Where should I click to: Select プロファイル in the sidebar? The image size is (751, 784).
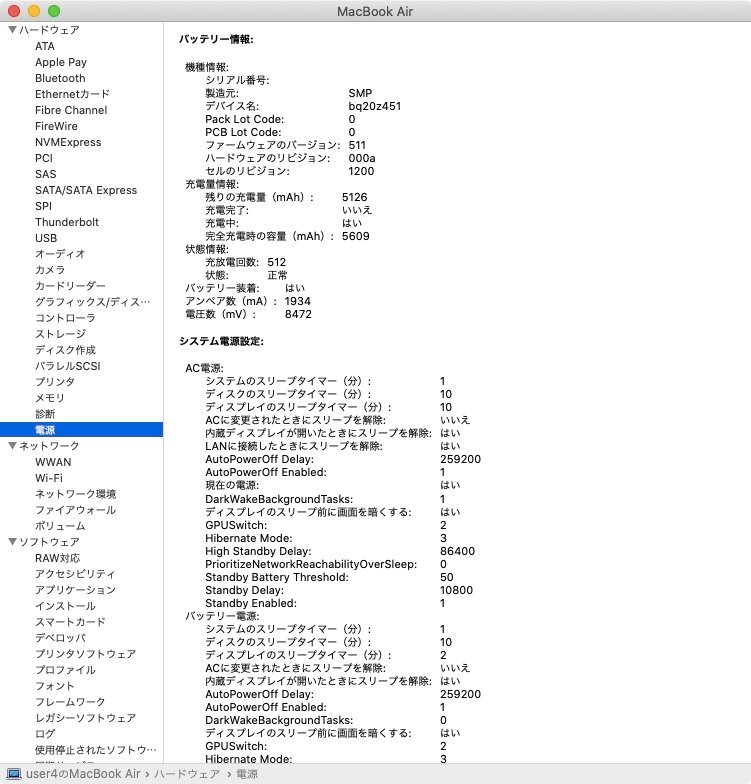pos(65,670)
